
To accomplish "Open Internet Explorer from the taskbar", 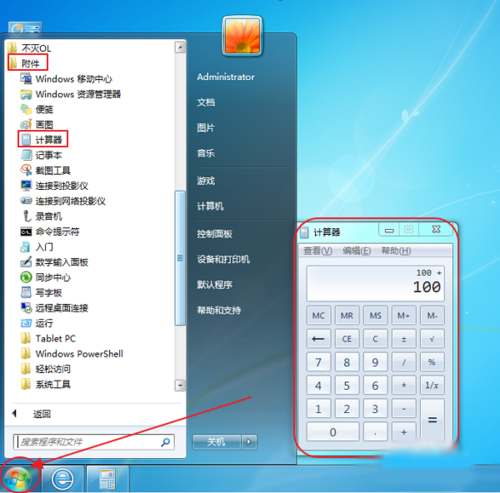I will pyautogui.click(x=63, y=479).
